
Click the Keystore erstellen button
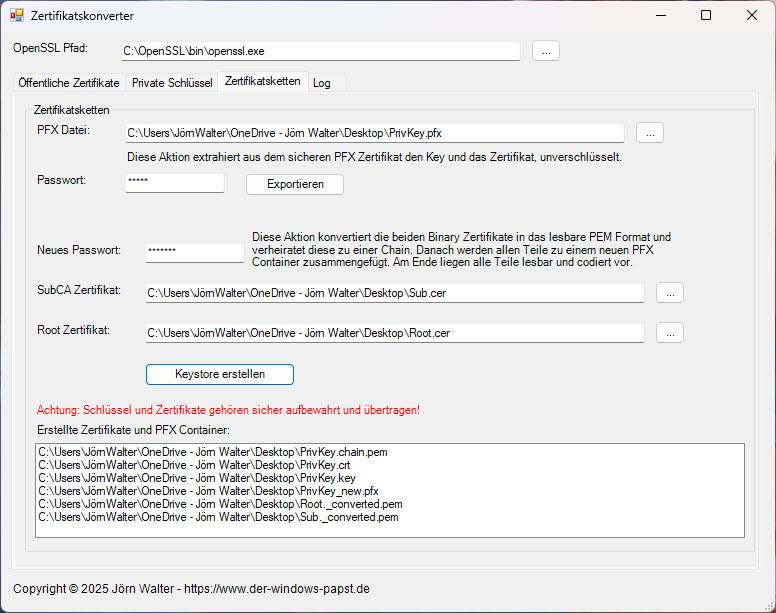(x=220, y=374)
